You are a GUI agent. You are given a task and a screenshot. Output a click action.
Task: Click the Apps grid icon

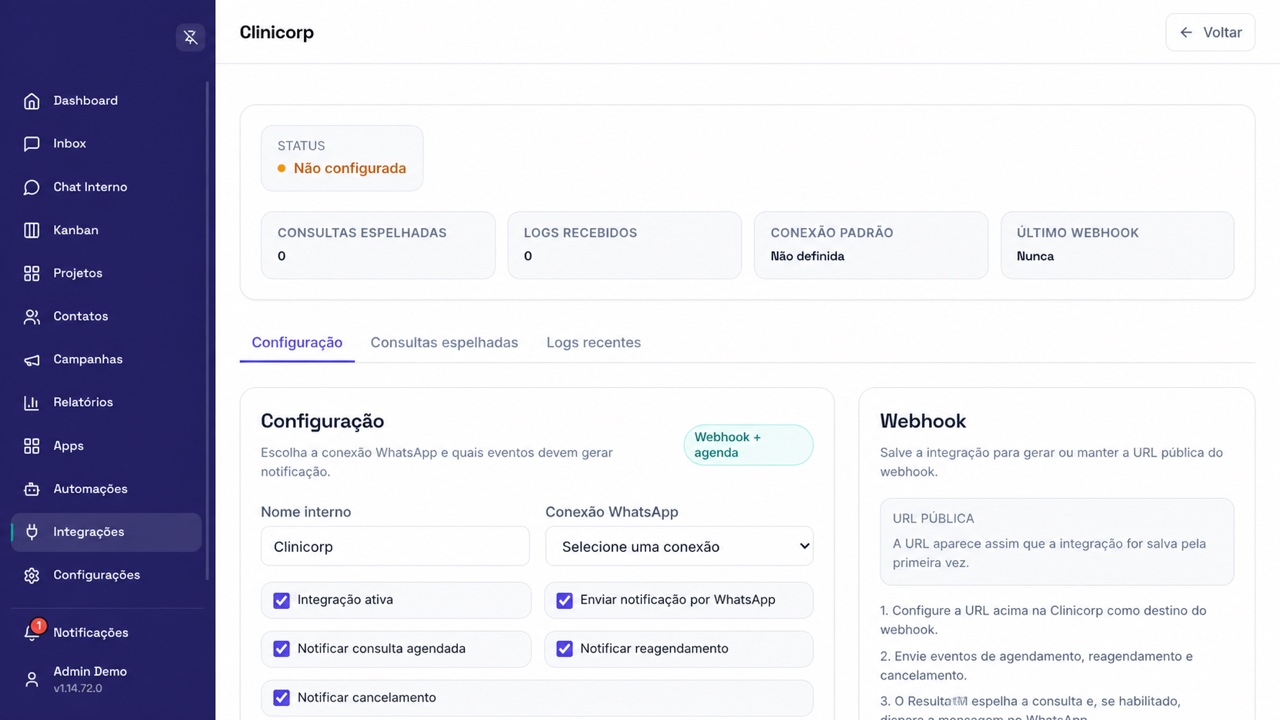[x=32, y=446]
